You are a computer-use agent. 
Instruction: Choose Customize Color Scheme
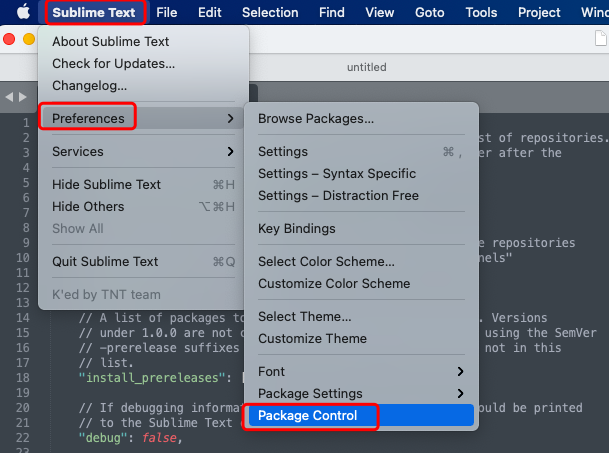361,283
